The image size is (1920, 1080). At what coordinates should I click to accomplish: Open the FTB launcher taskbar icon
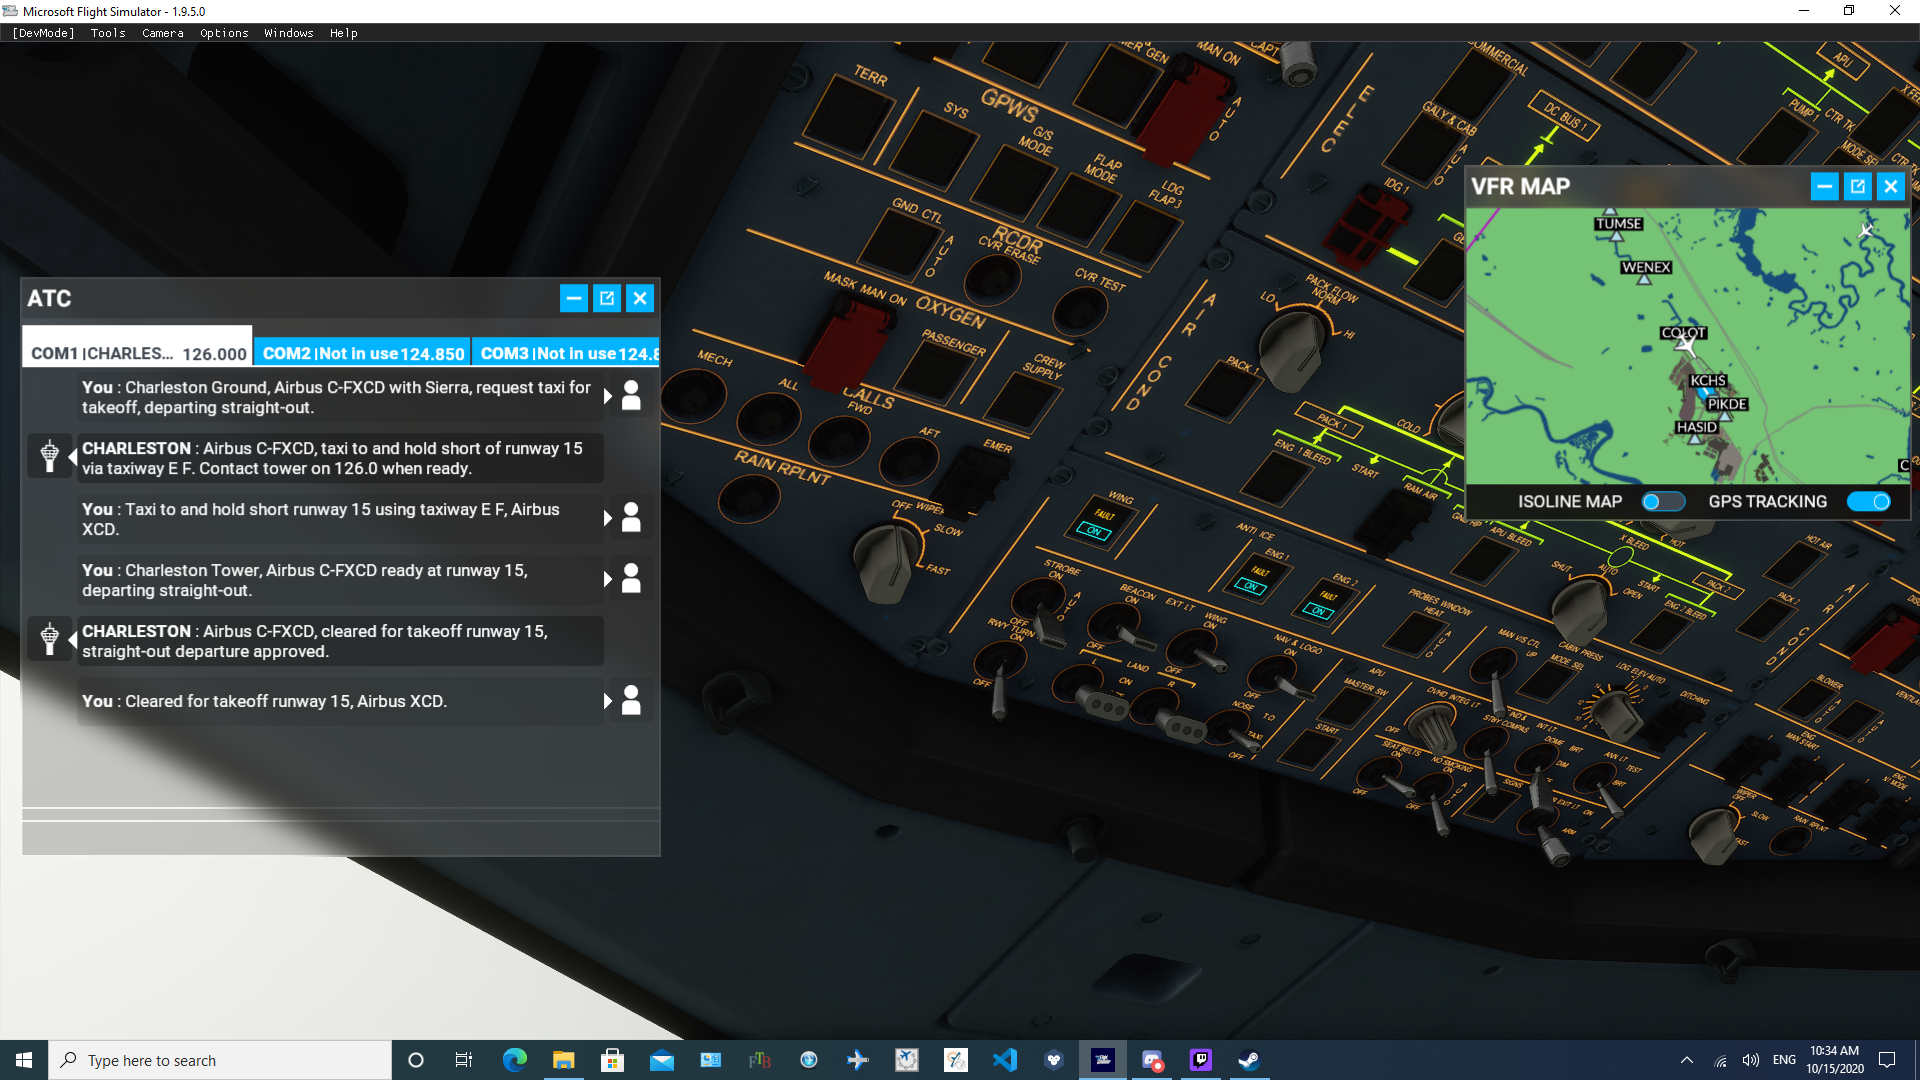click(x=760, y=1060)
